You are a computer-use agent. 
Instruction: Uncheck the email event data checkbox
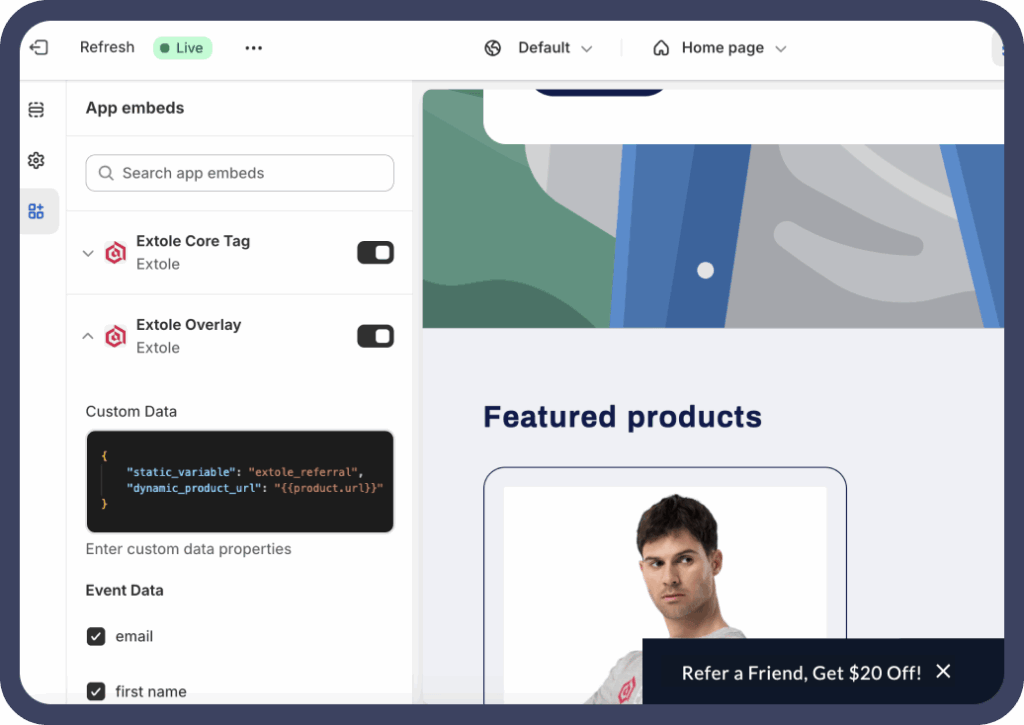point(95,636)
